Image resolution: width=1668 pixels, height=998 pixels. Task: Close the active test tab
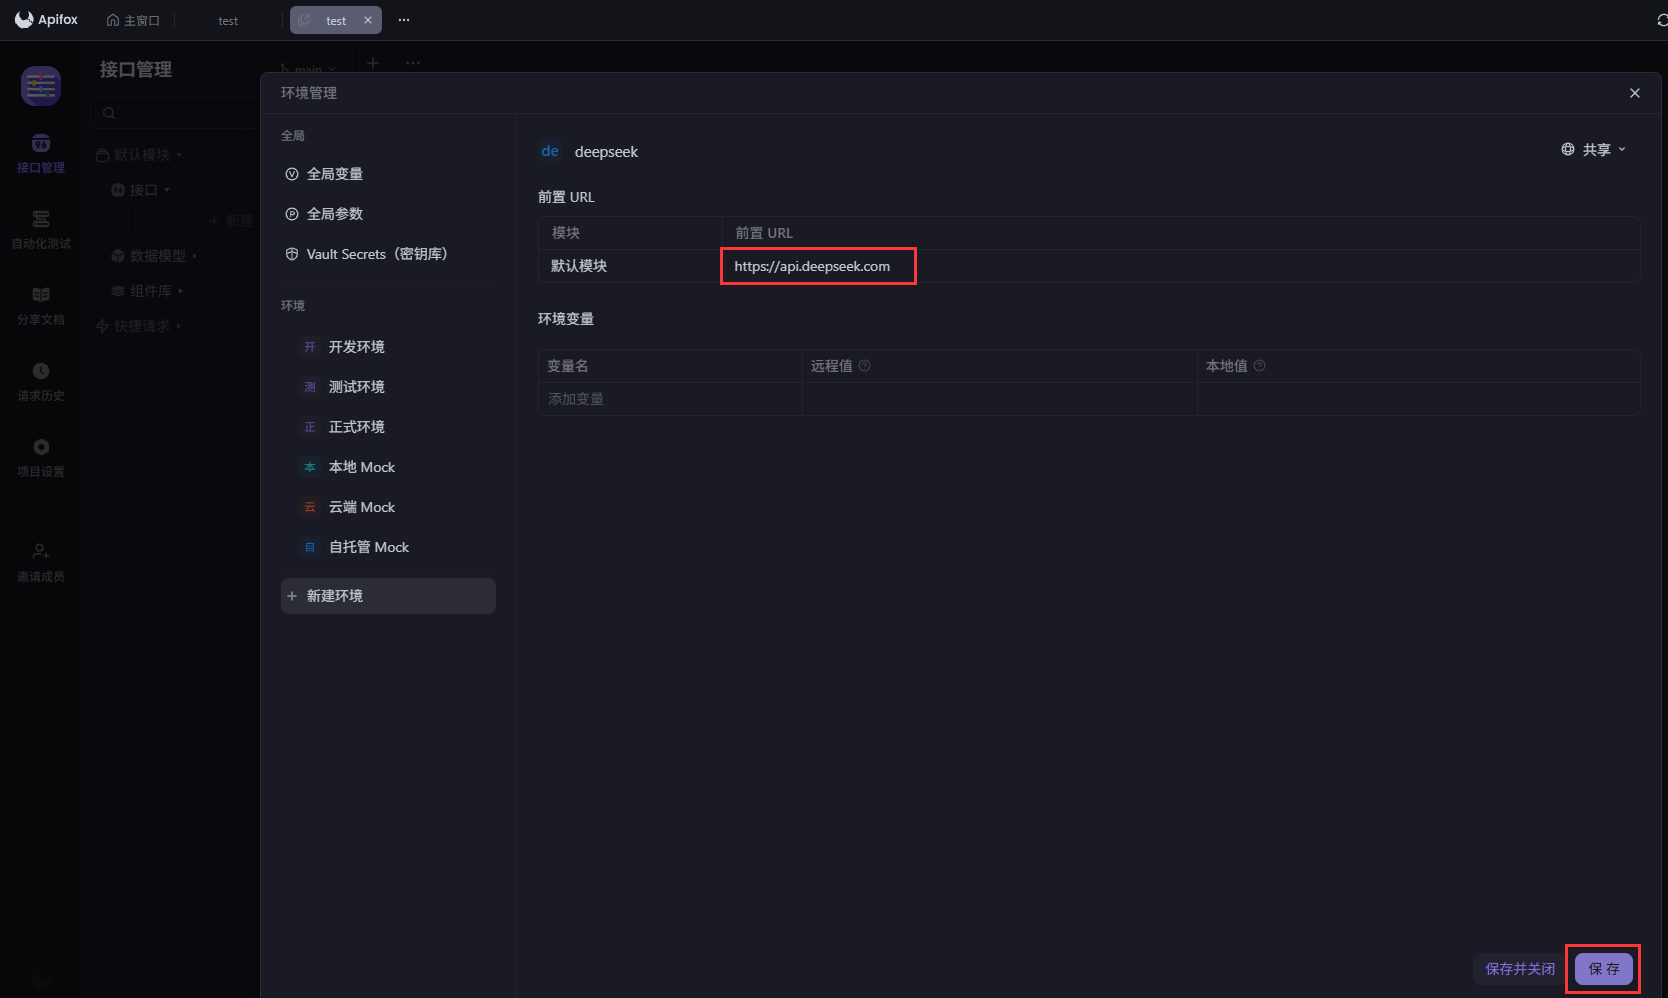(368, 20)
